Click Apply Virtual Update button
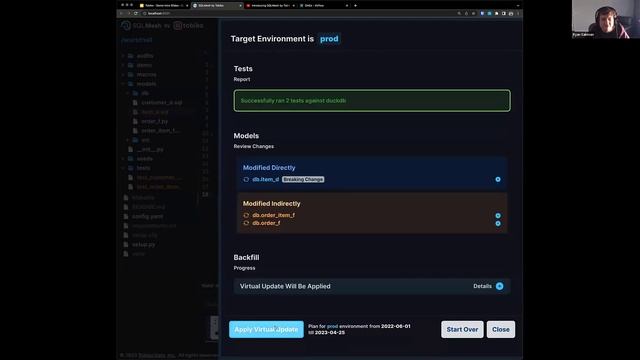 266,329
